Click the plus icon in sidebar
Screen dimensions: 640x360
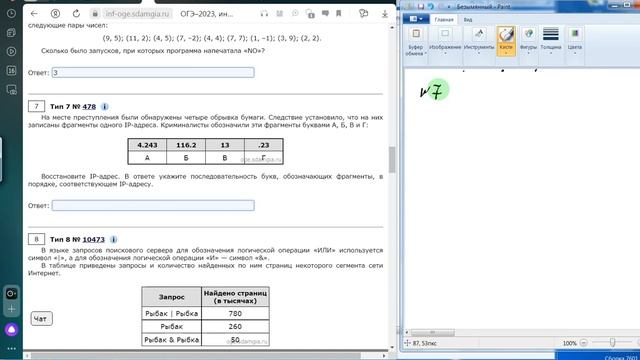tap(11, 309)
